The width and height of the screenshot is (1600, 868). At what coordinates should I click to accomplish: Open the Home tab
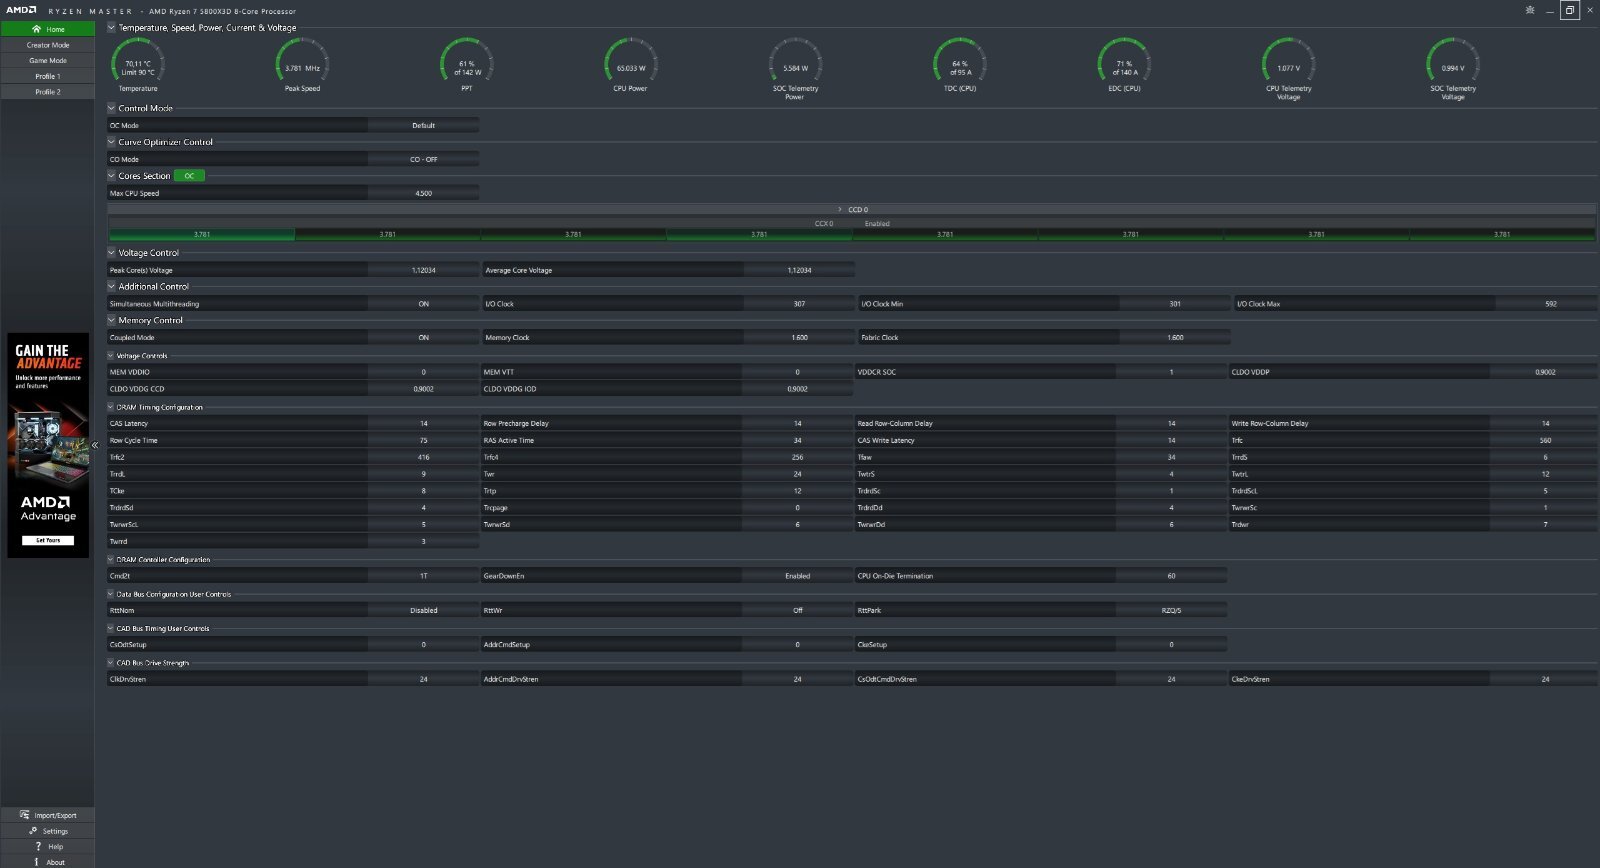tap(48, 29)
